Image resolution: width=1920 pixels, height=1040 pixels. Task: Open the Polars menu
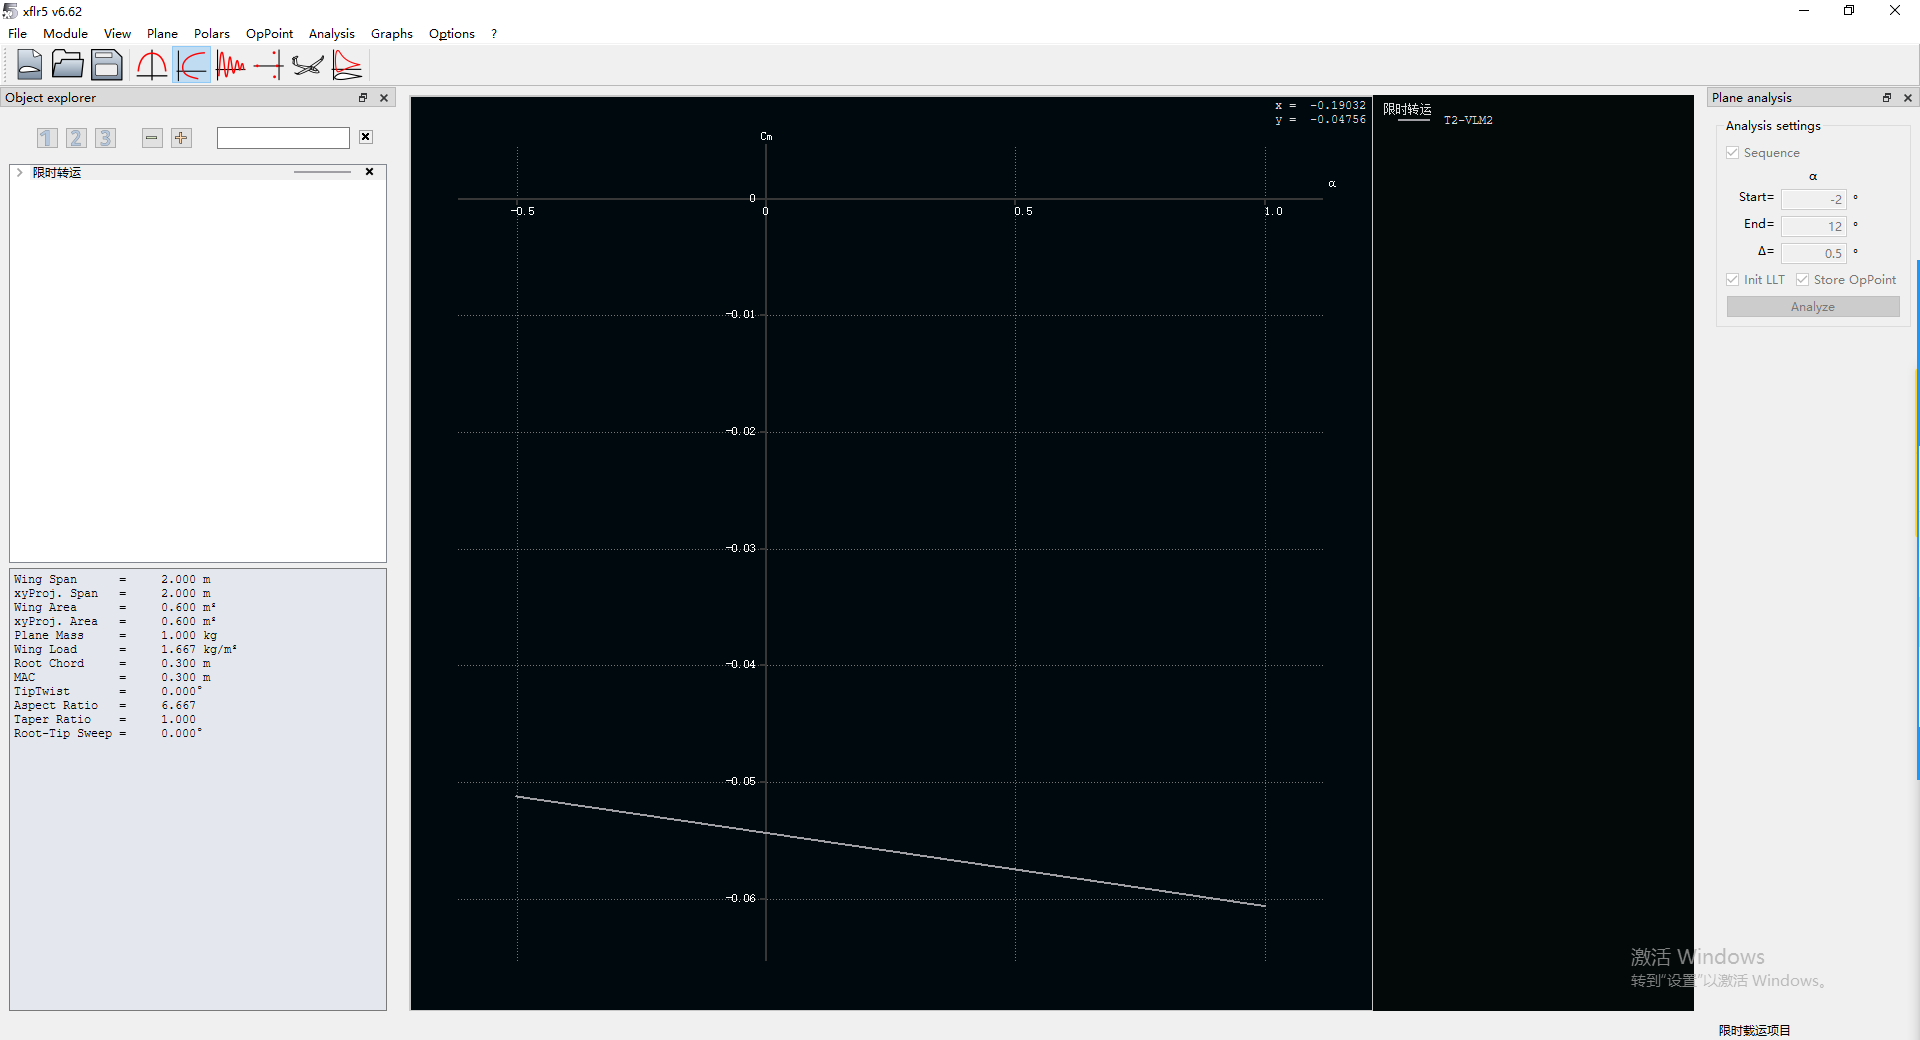click(x=212, y=33)
